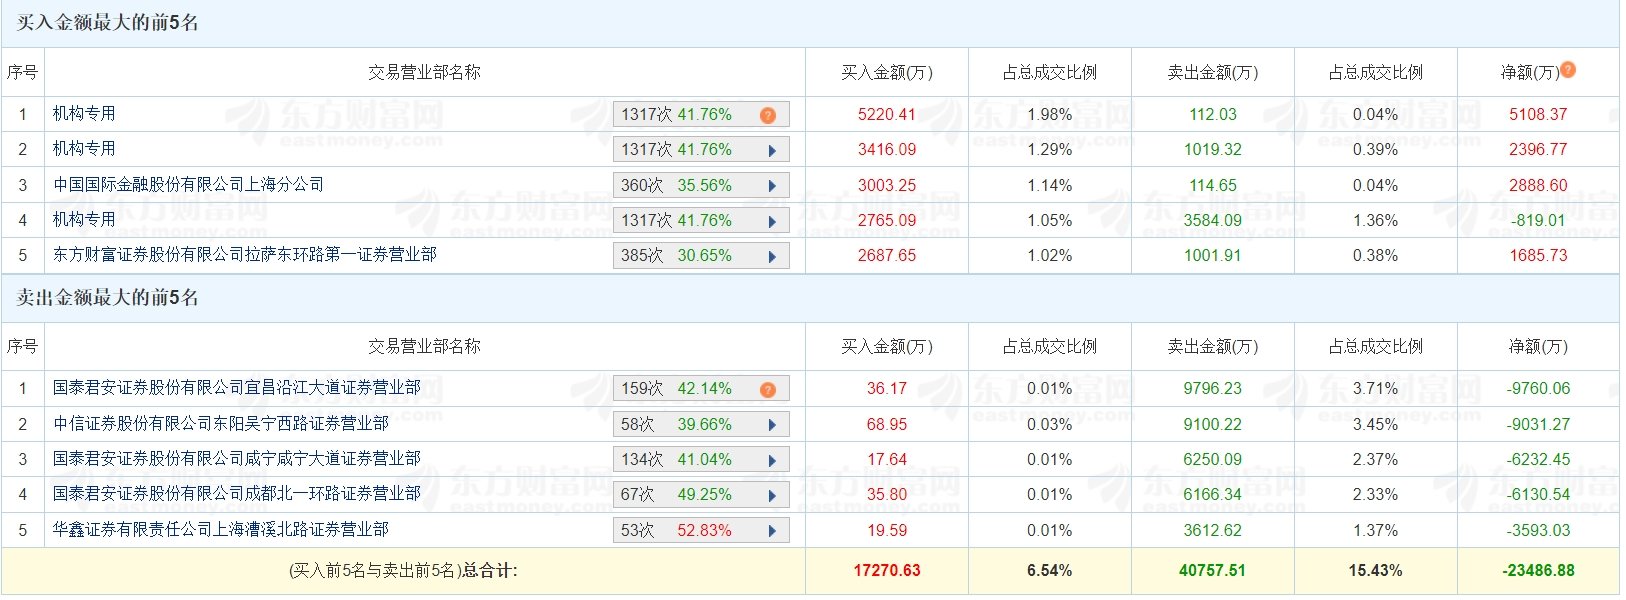Image resolution: width=1626 pixels, height=600 pixels.
Task: Open 机构专用 link in buy row 1
Action: point(84,114)
